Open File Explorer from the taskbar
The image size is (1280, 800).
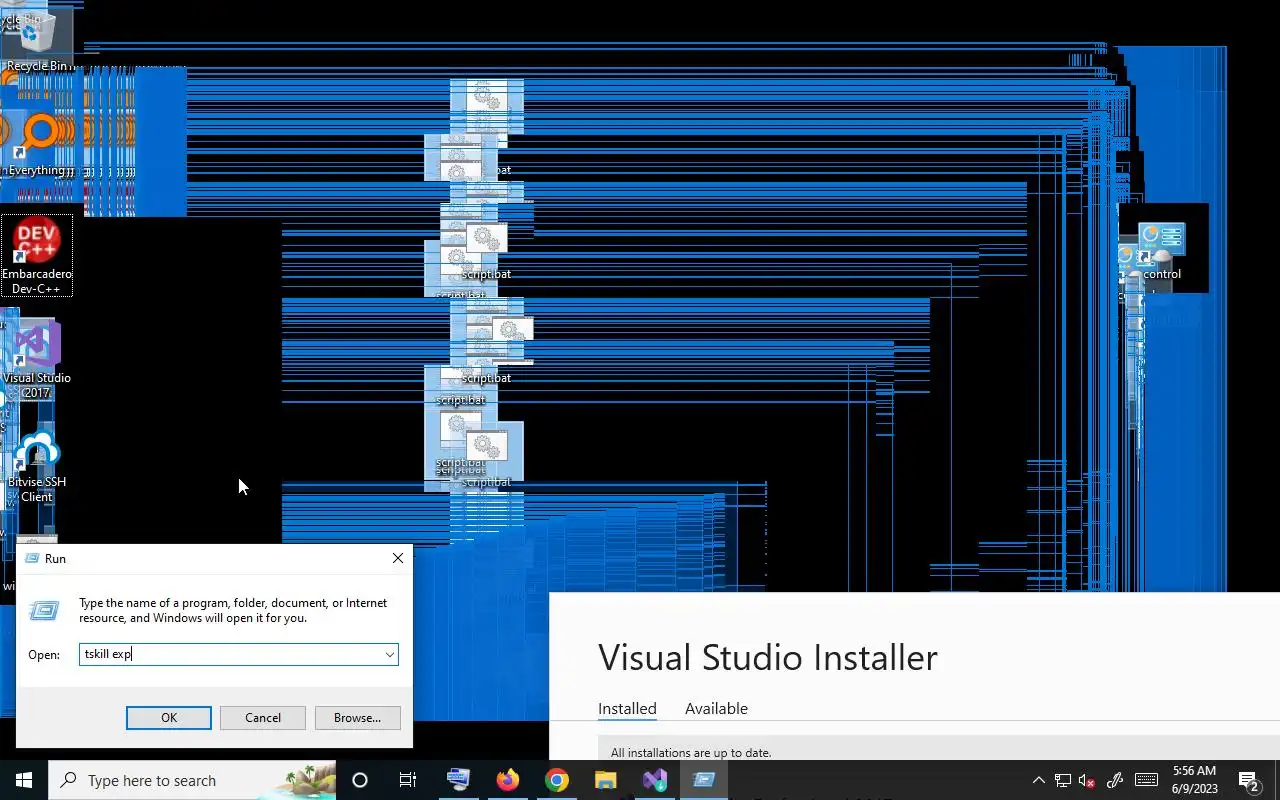click(x=606, y=780)
